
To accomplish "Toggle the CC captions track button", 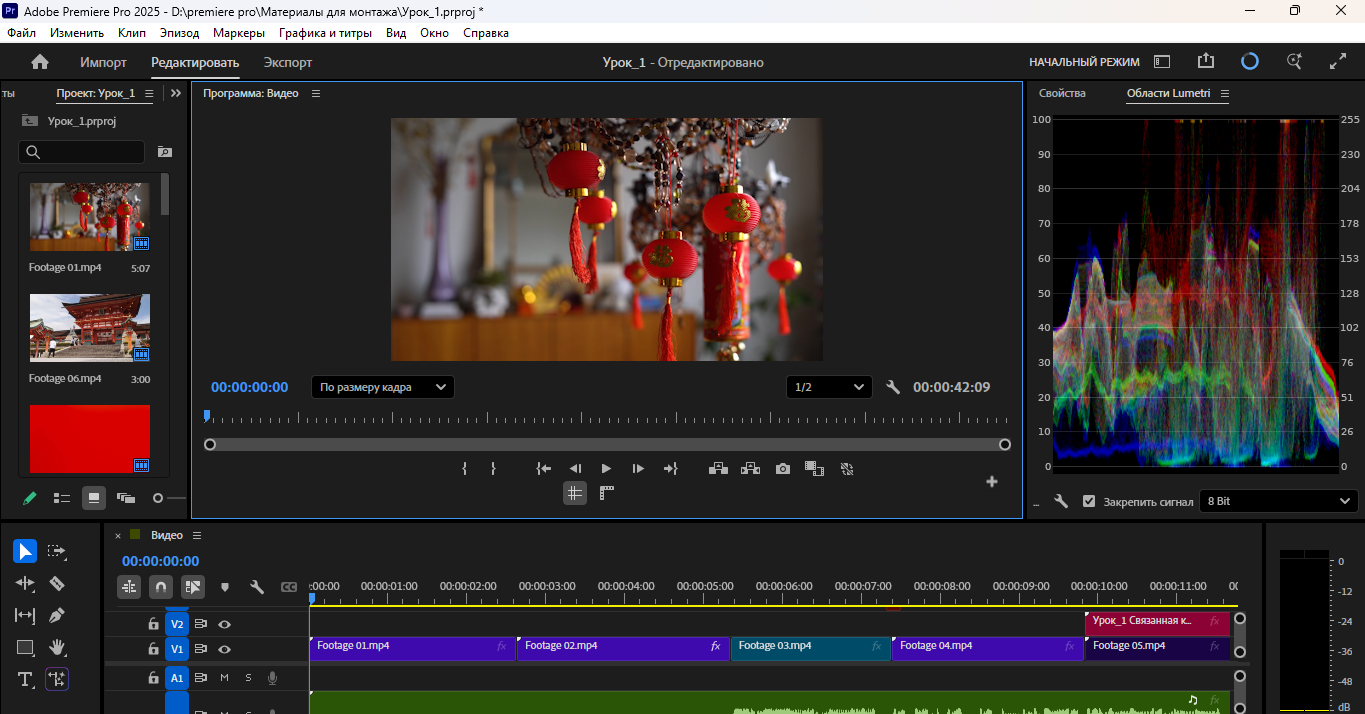I will (x=289, y=587).
